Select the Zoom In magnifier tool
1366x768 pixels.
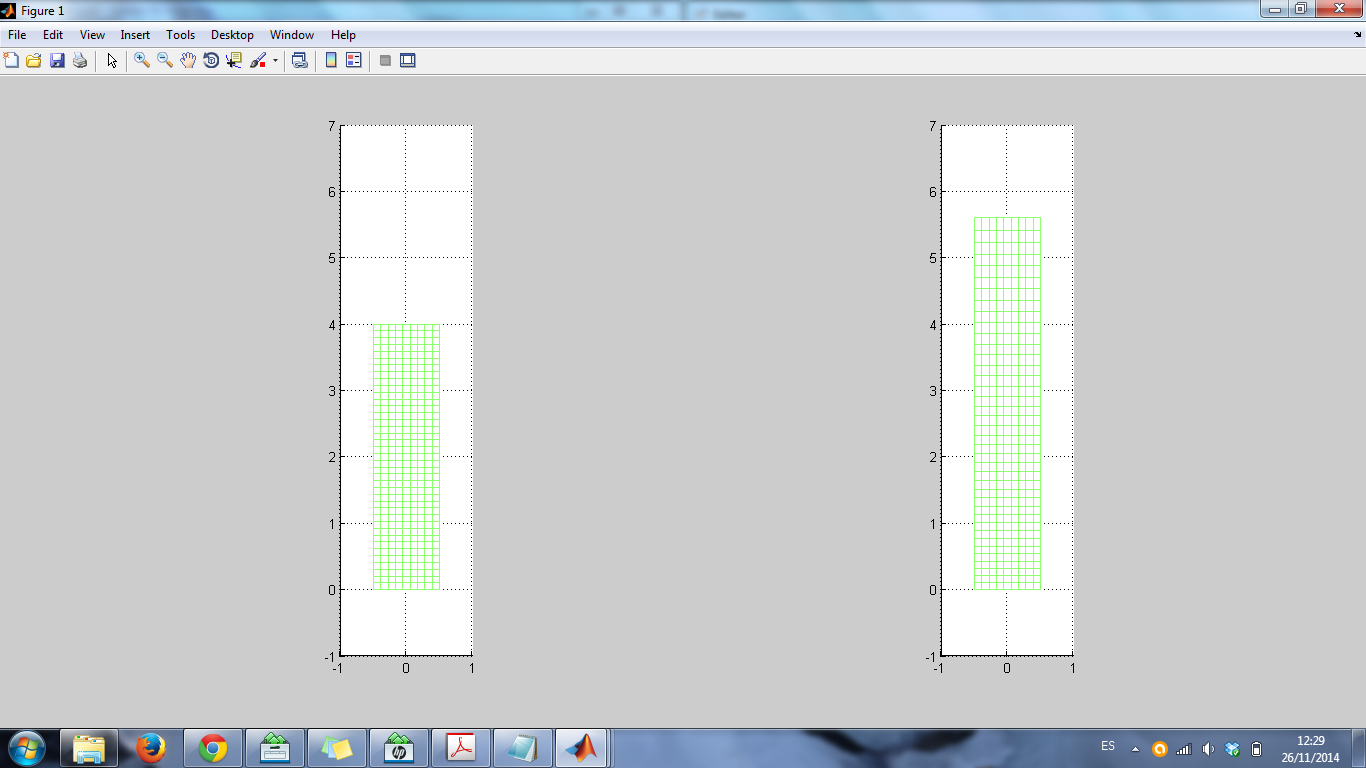(142, 61)
